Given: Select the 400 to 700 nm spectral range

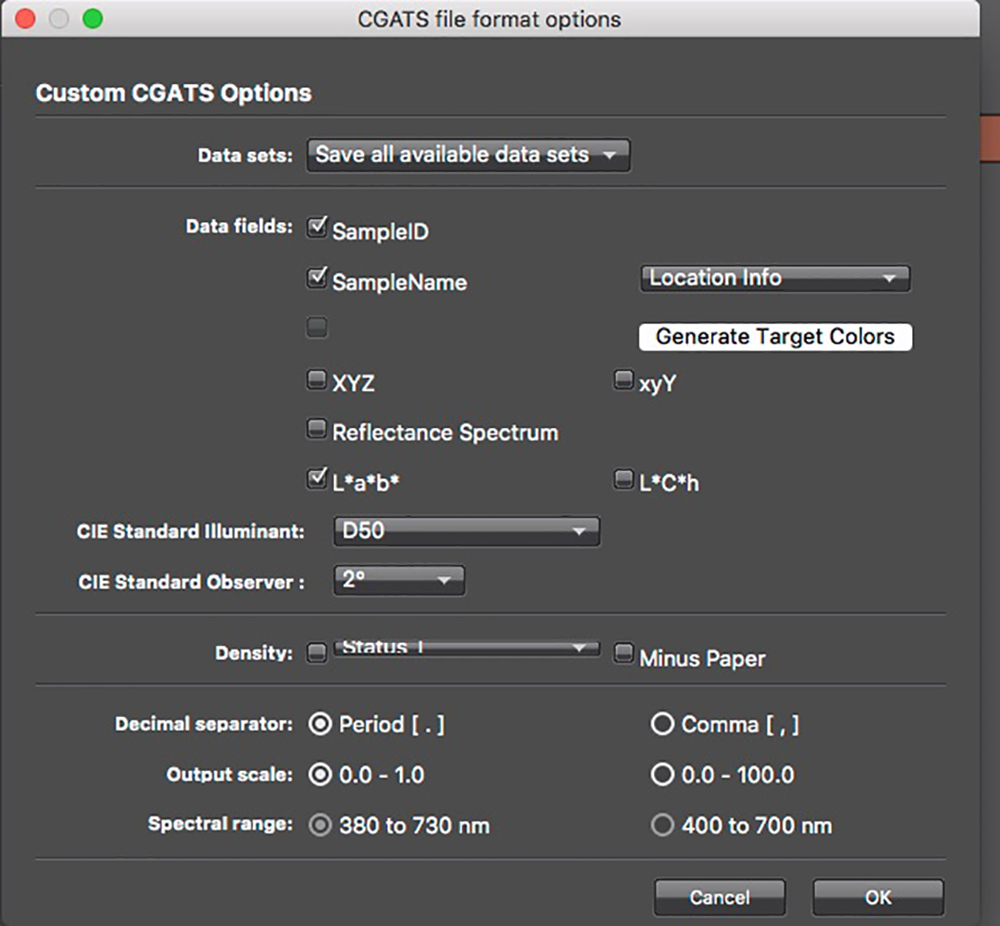Looking at the screenshot, I should click(x=662, y=826).
